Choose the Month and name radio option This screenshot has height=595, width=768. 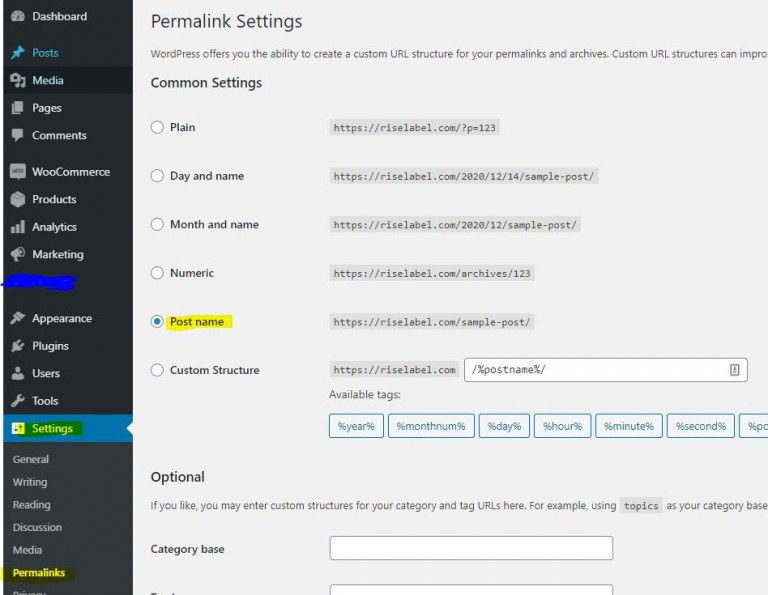click(x=157, y=224)
